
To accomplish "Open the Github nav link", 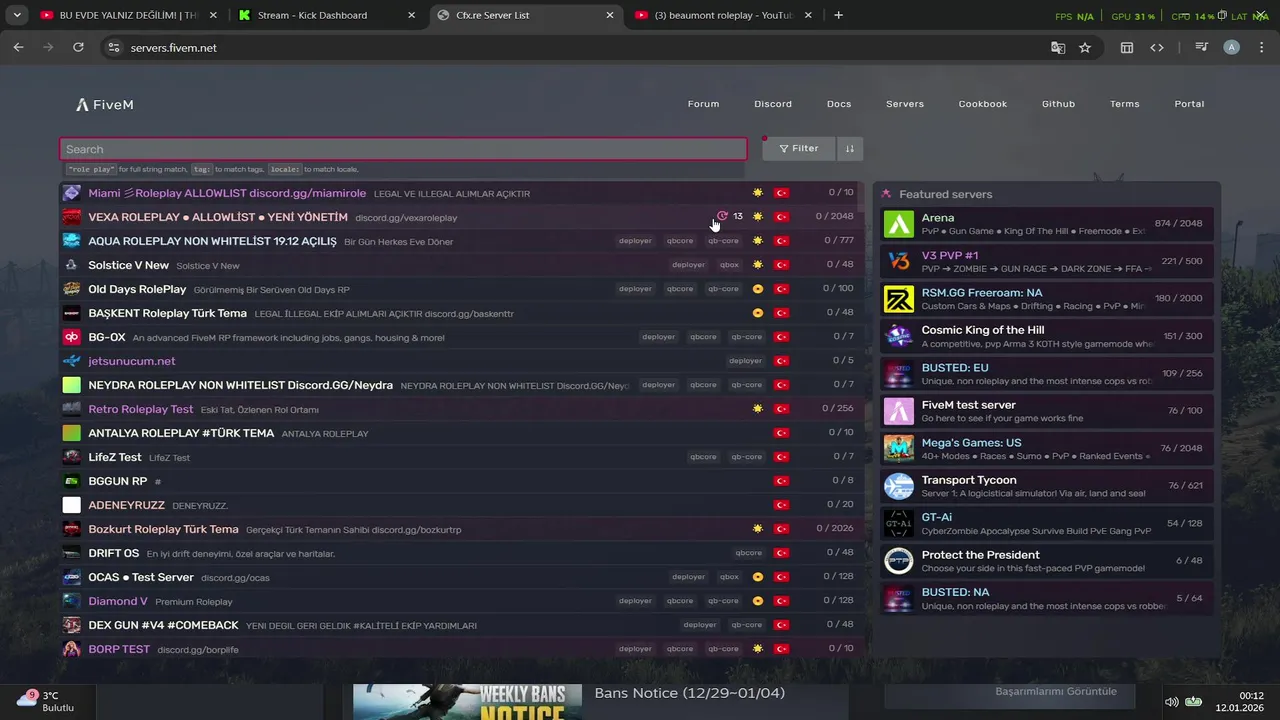I will tap(1058, 104).
